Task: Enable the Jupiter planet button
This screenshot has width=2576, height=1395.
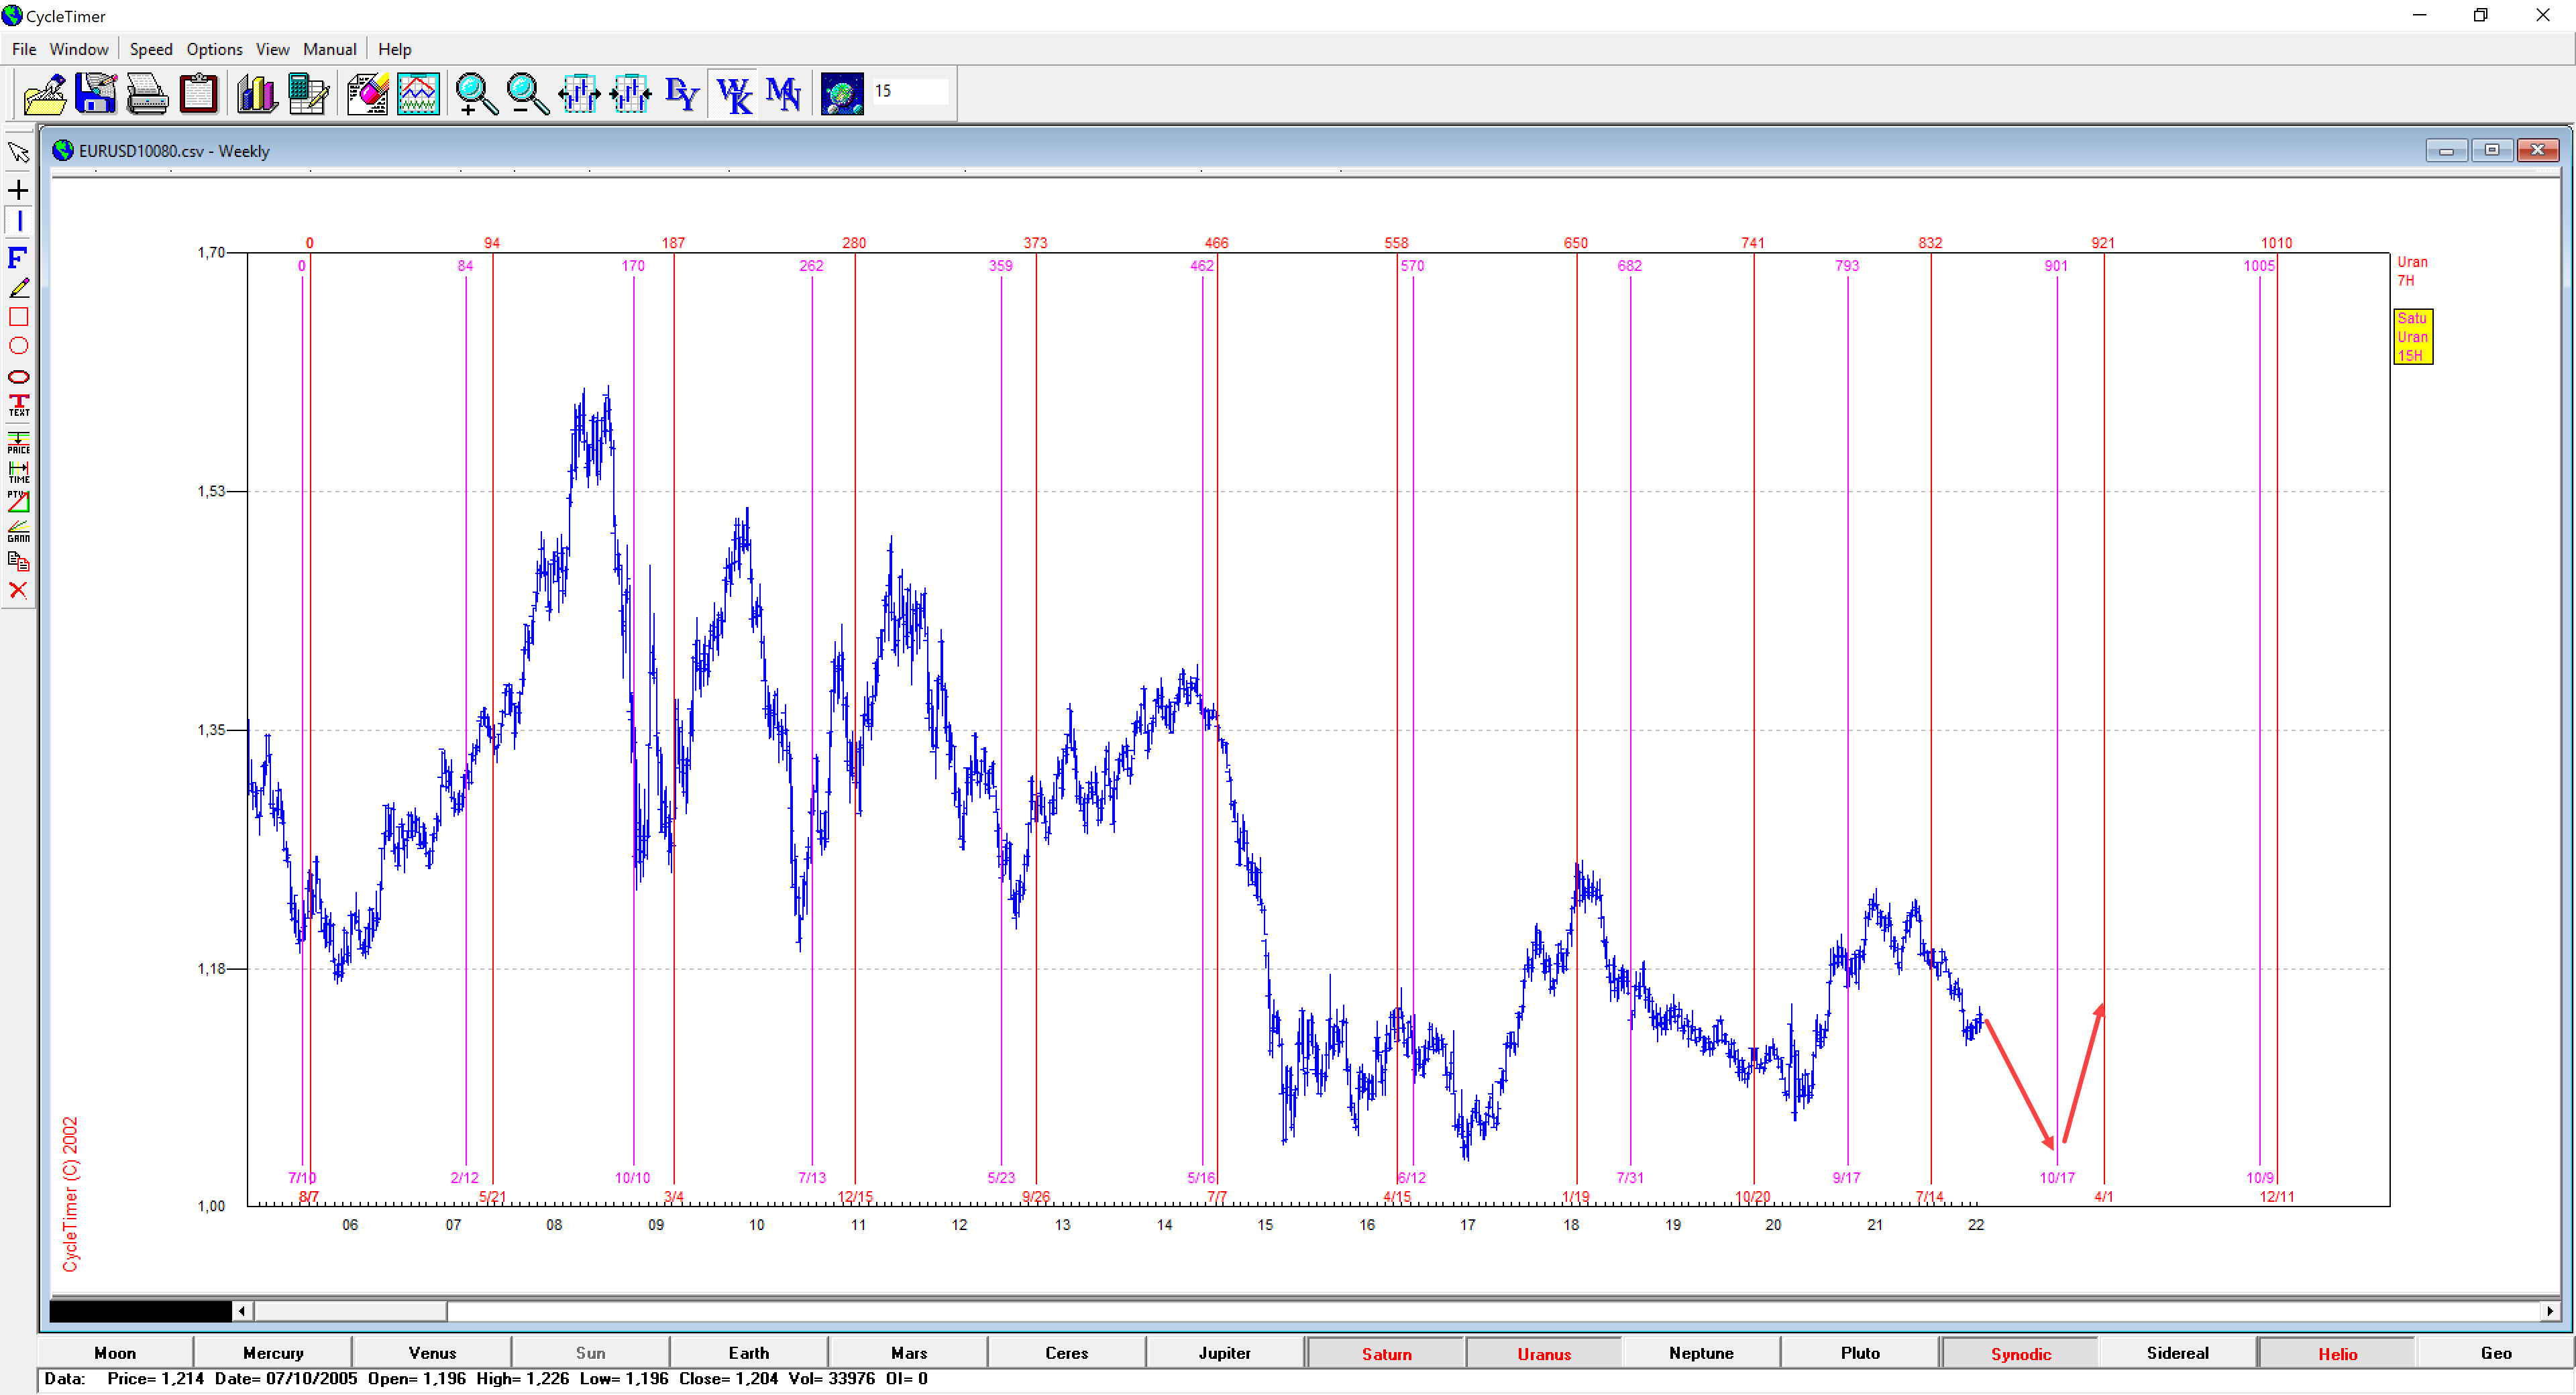Action: coord(1224,1353)
